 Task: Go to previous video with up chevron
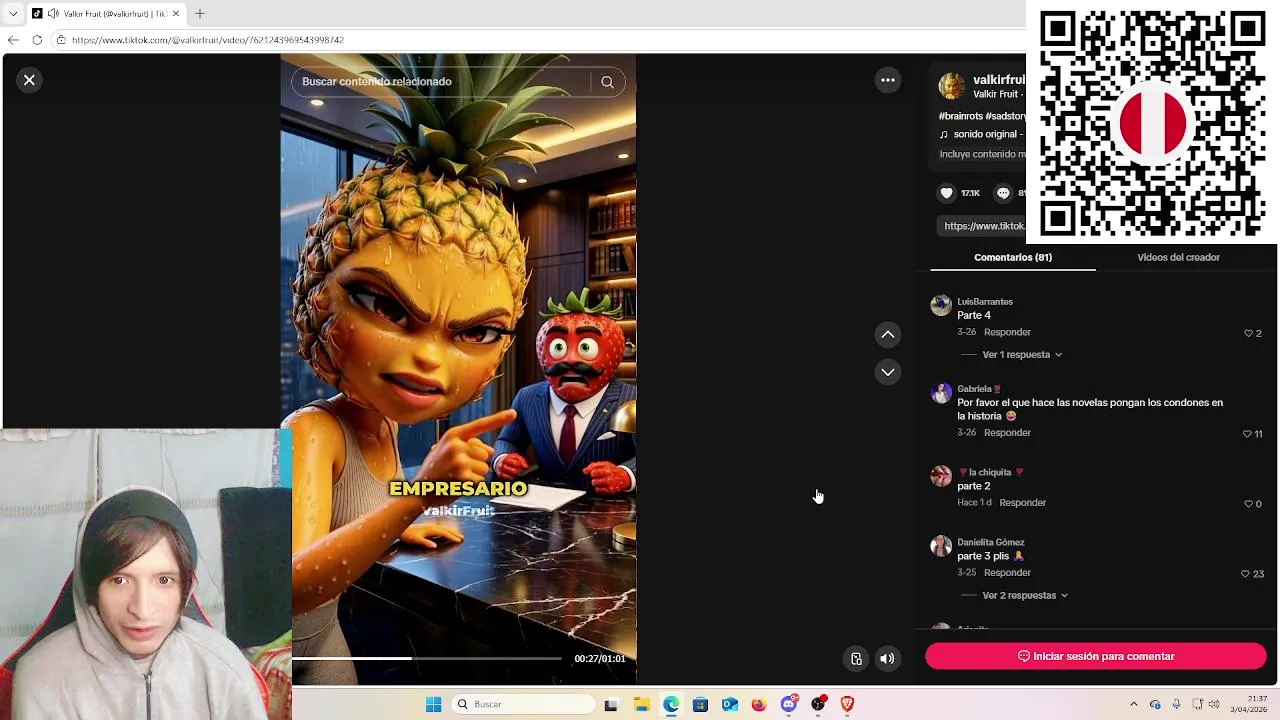pyautogui.click(x=888, y=335)
